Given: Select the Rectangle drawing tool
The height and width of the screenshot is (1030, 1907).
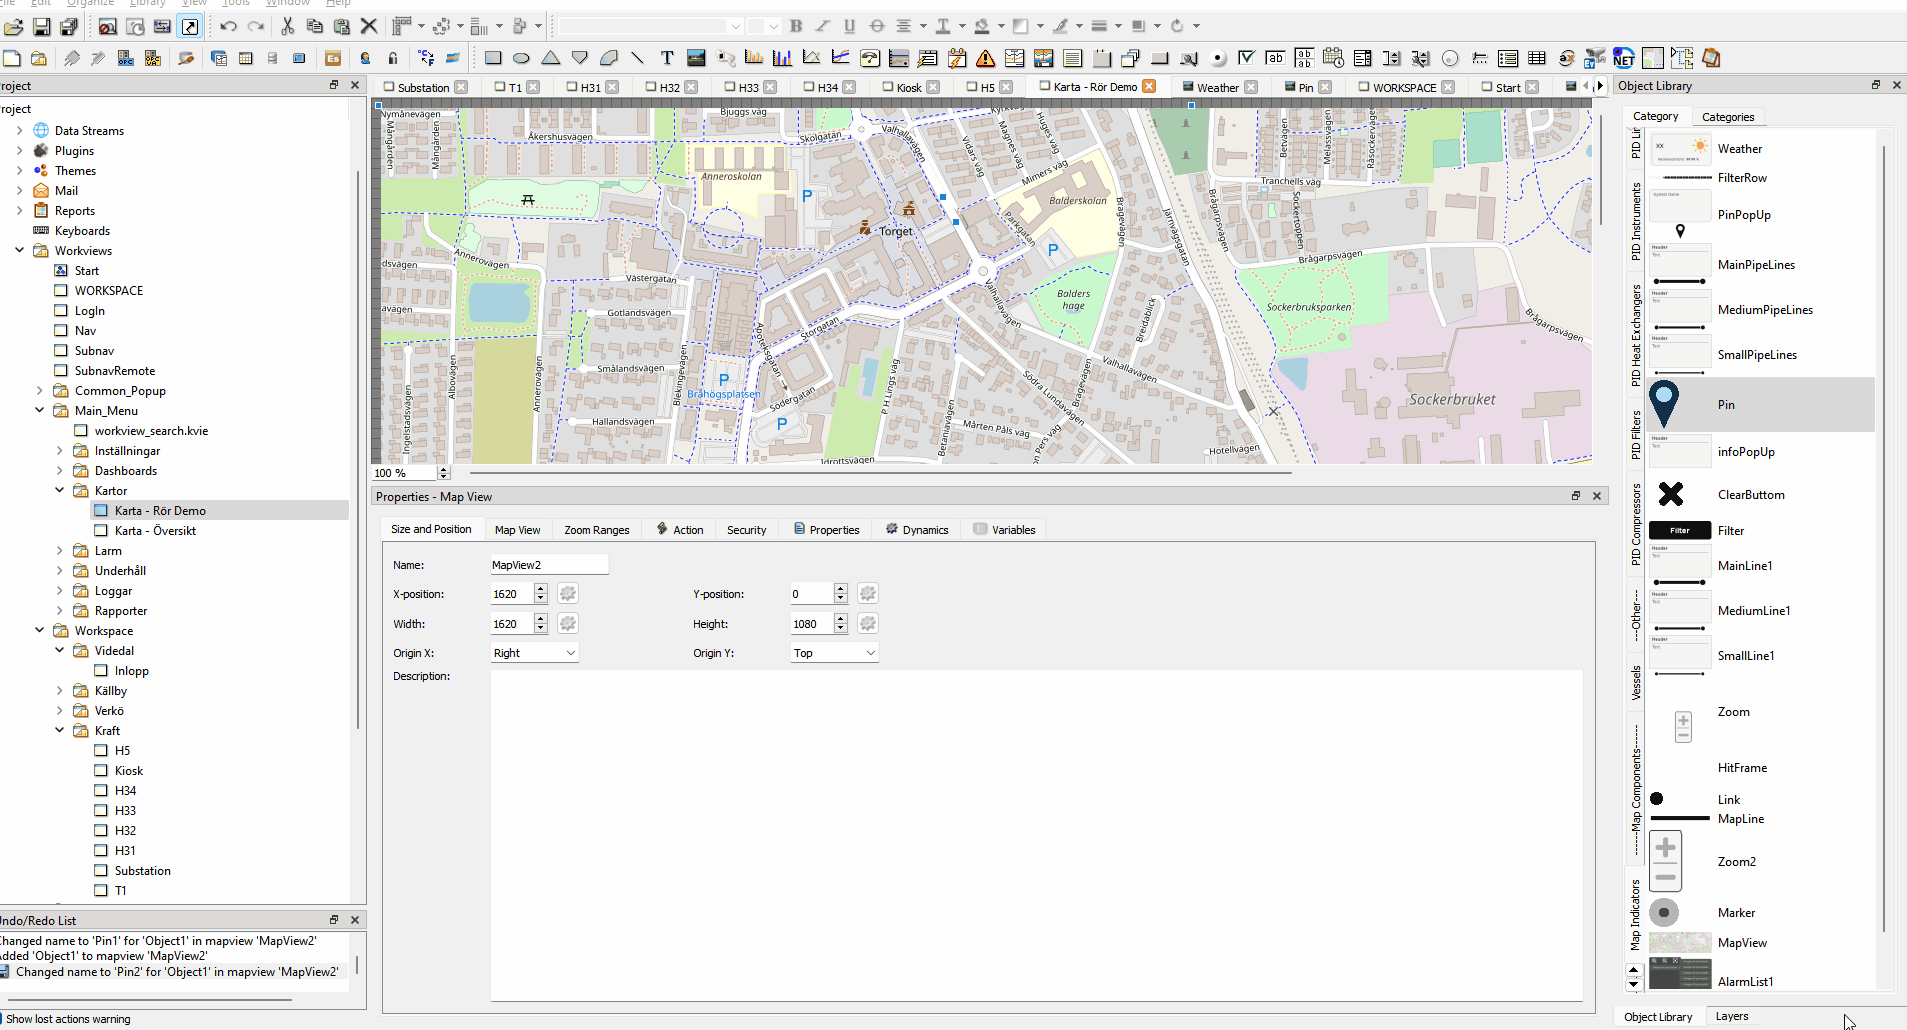Looking at the screenshot, I should coord(493,58).
